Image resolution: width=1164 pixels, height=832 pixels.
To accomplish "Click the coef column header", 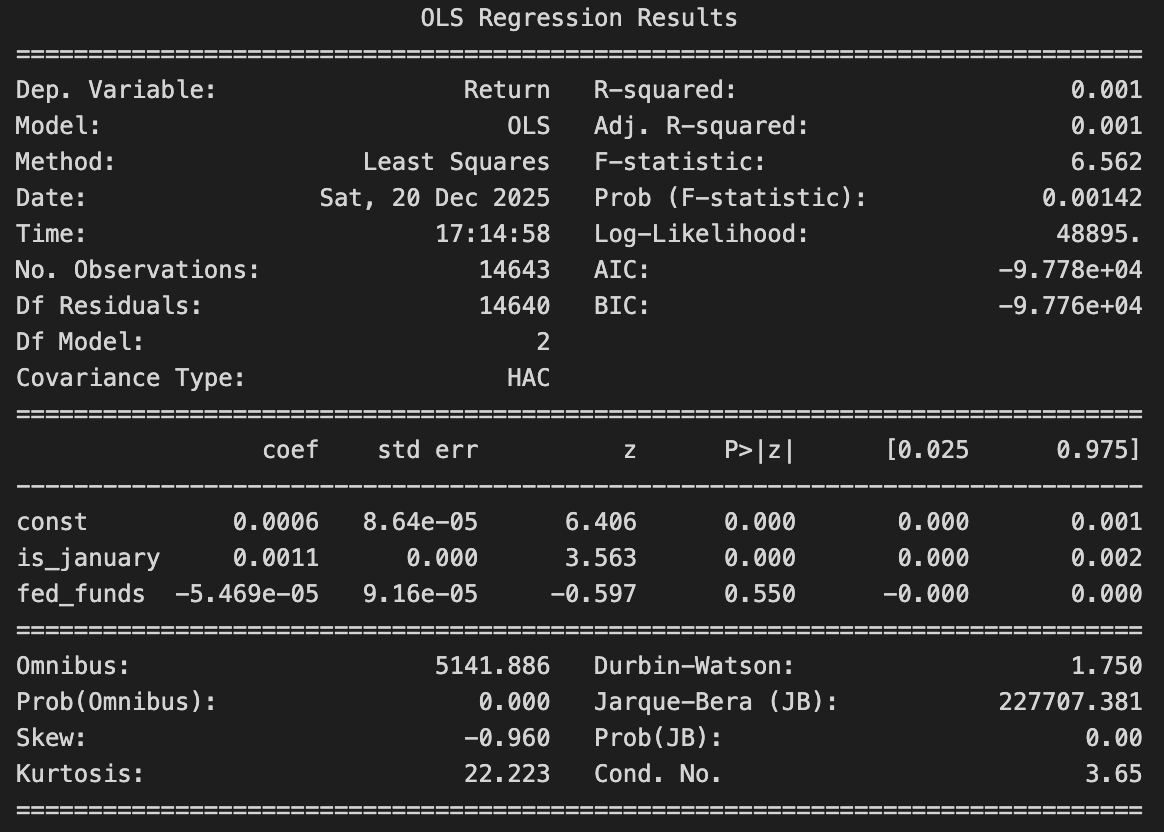I will pos(290,450).
